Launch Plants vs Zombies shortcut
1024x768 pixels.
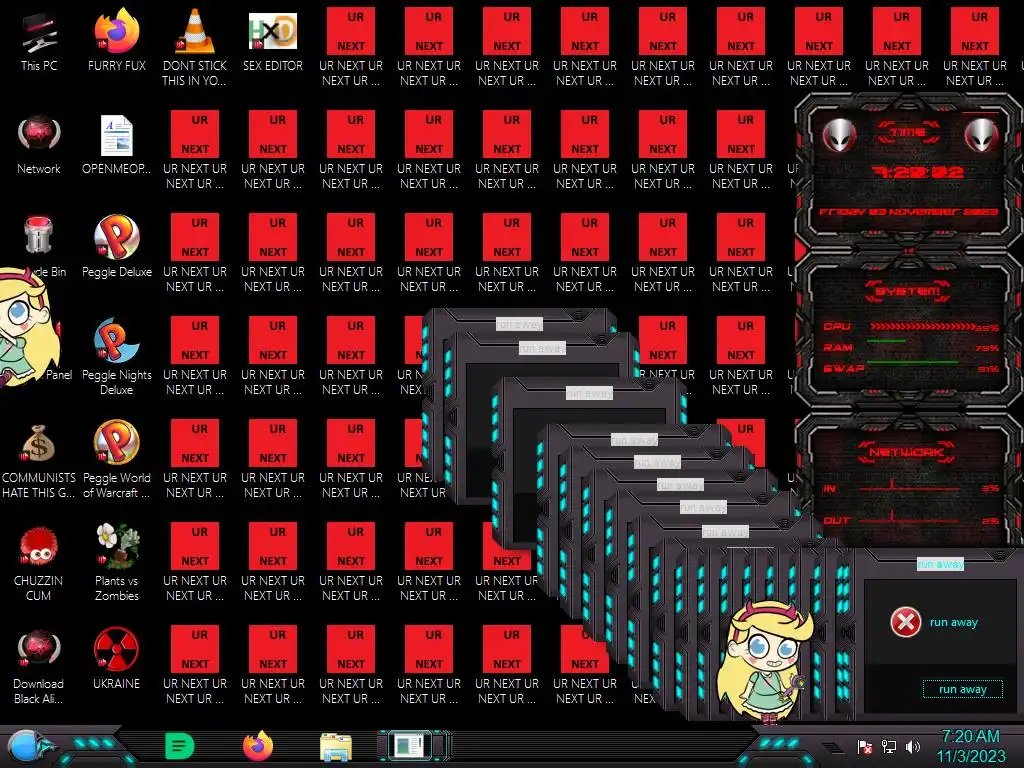(x=117, y=563)
